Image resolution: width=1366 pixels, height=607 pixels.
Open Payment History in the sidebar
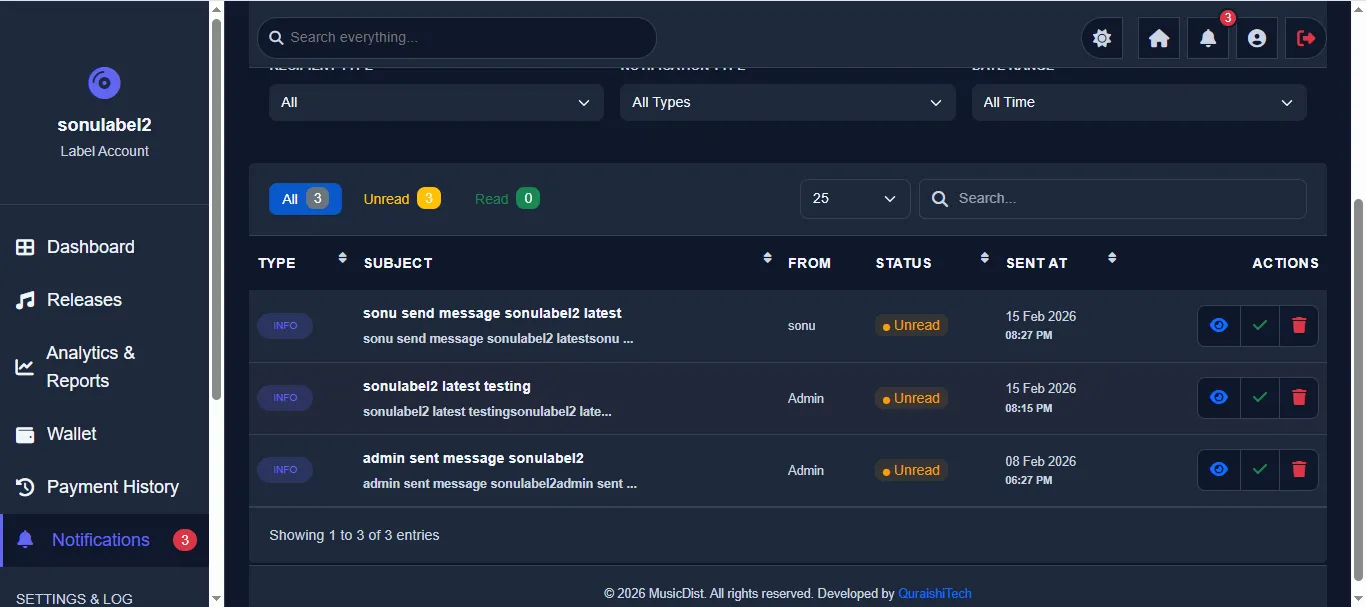104,487
